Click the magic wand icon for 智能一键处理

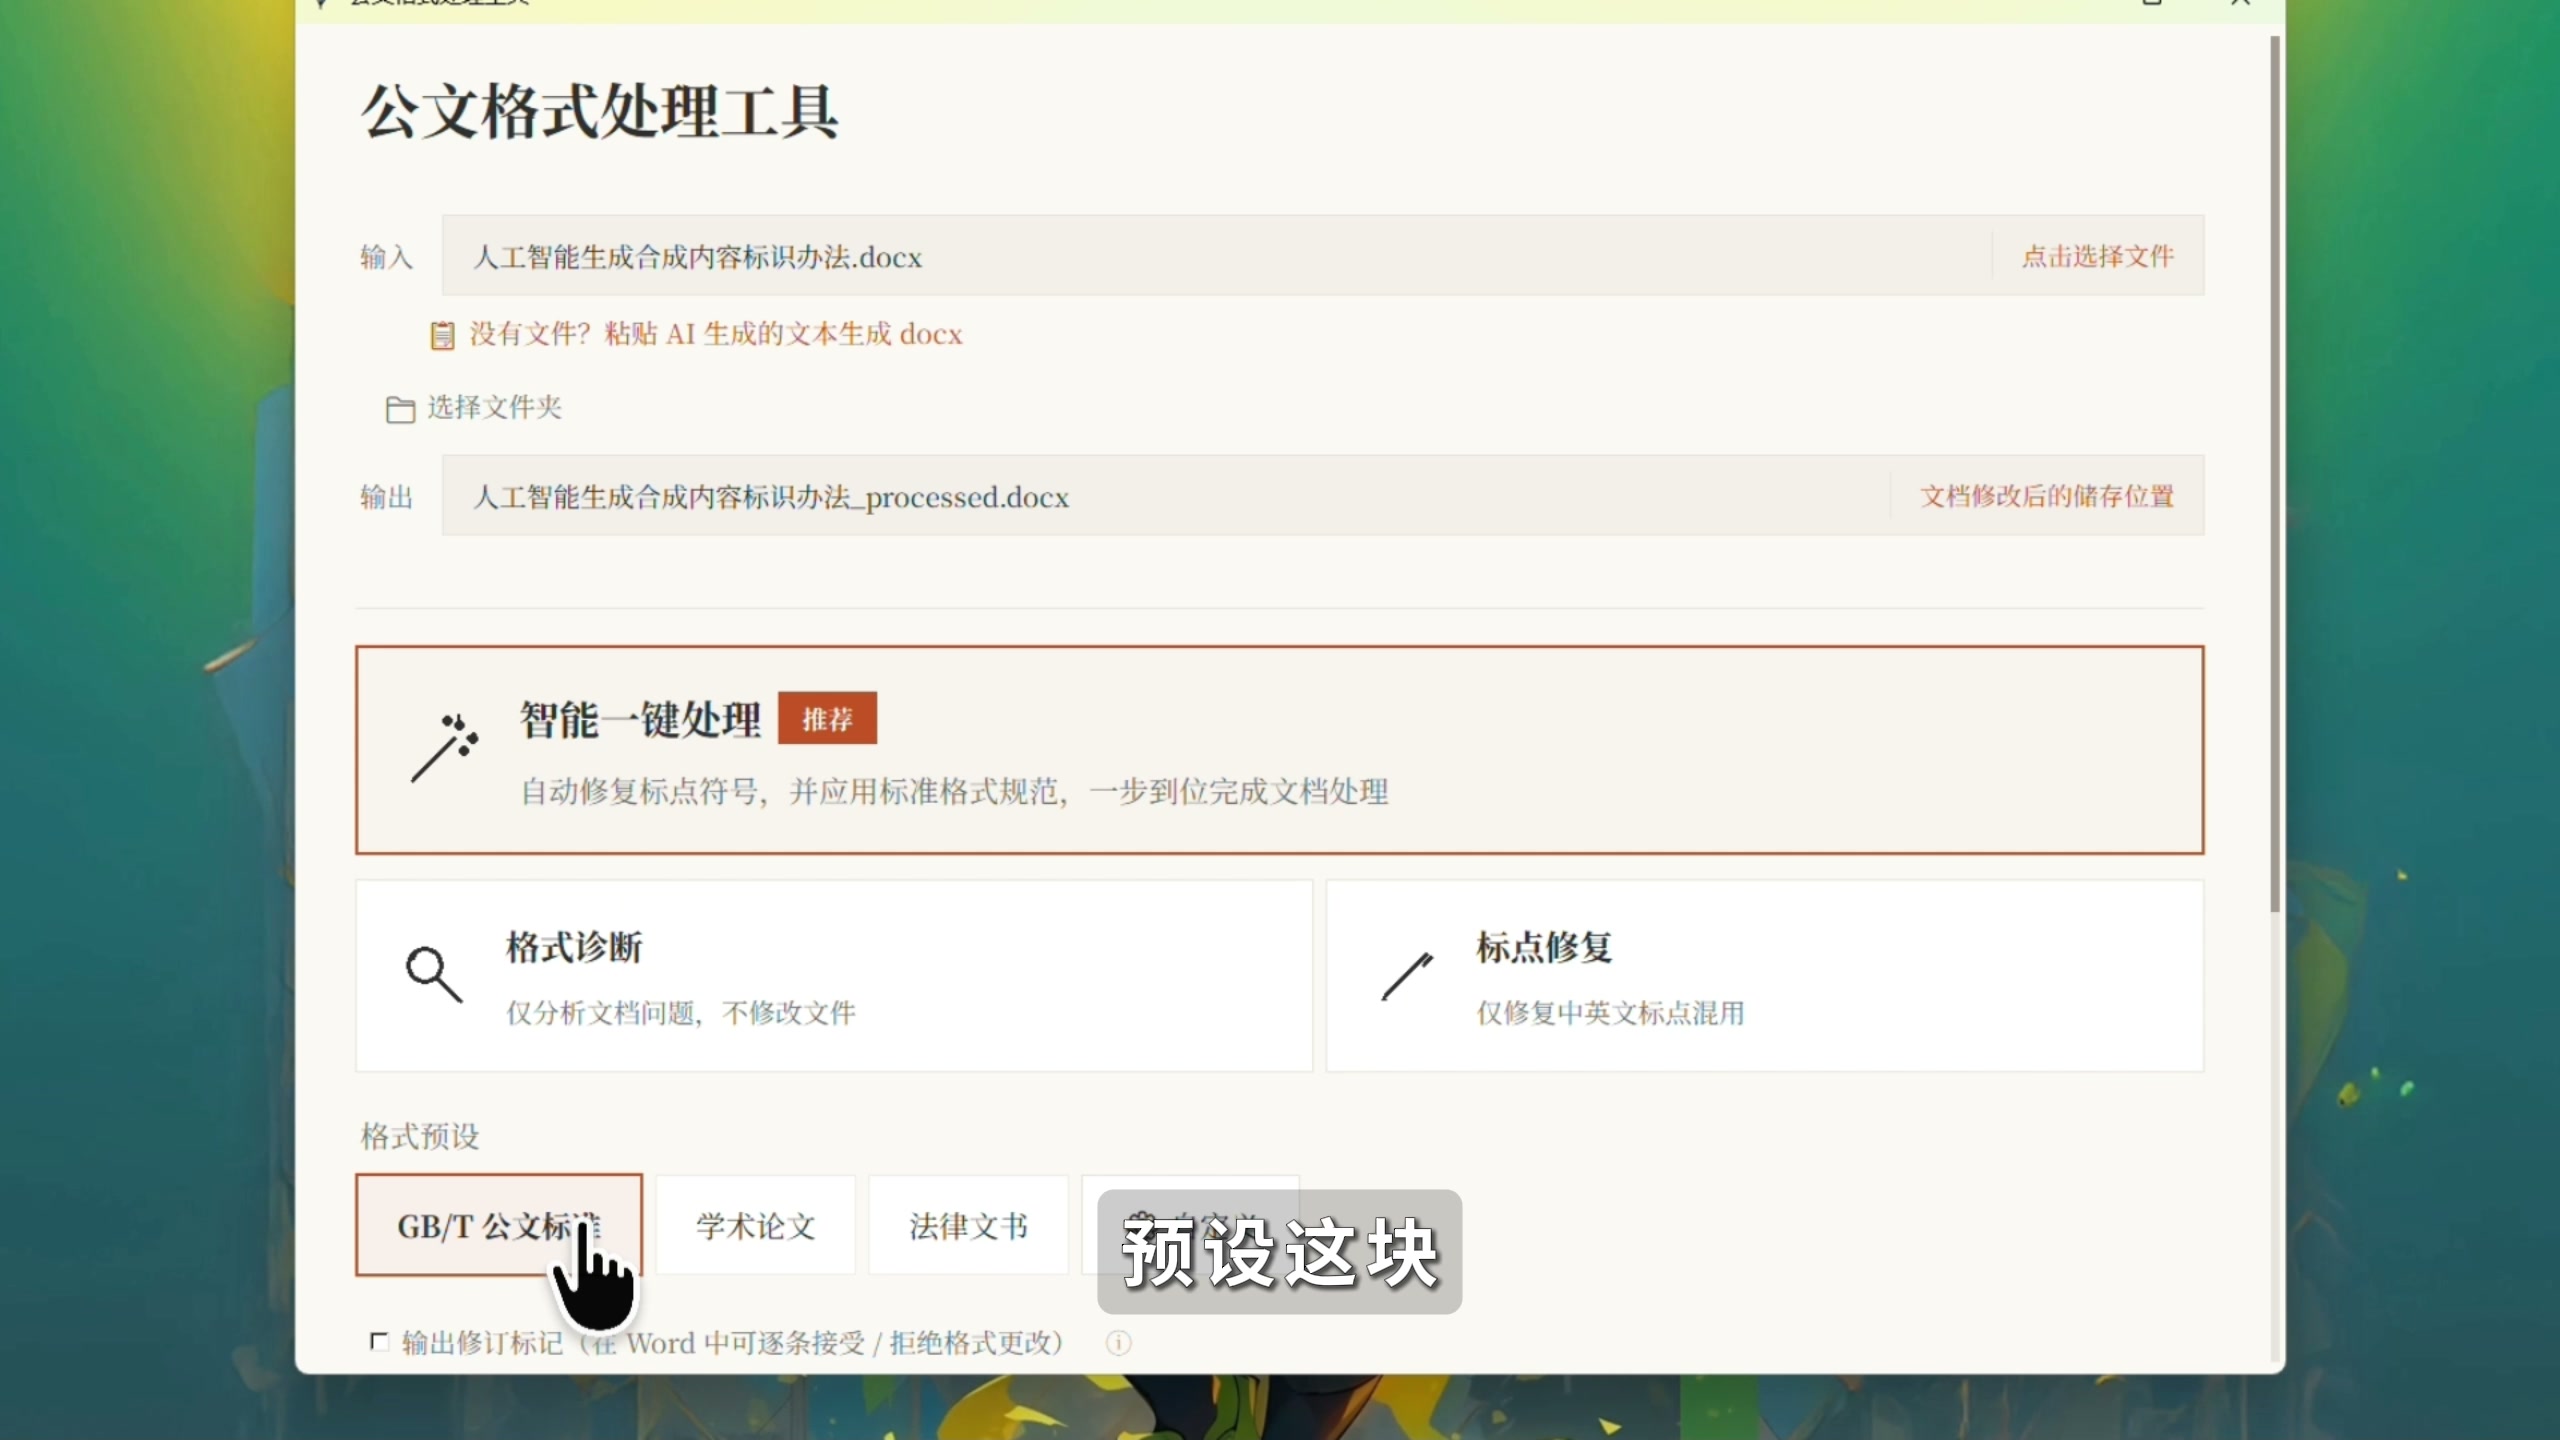(x=445, y=748)
